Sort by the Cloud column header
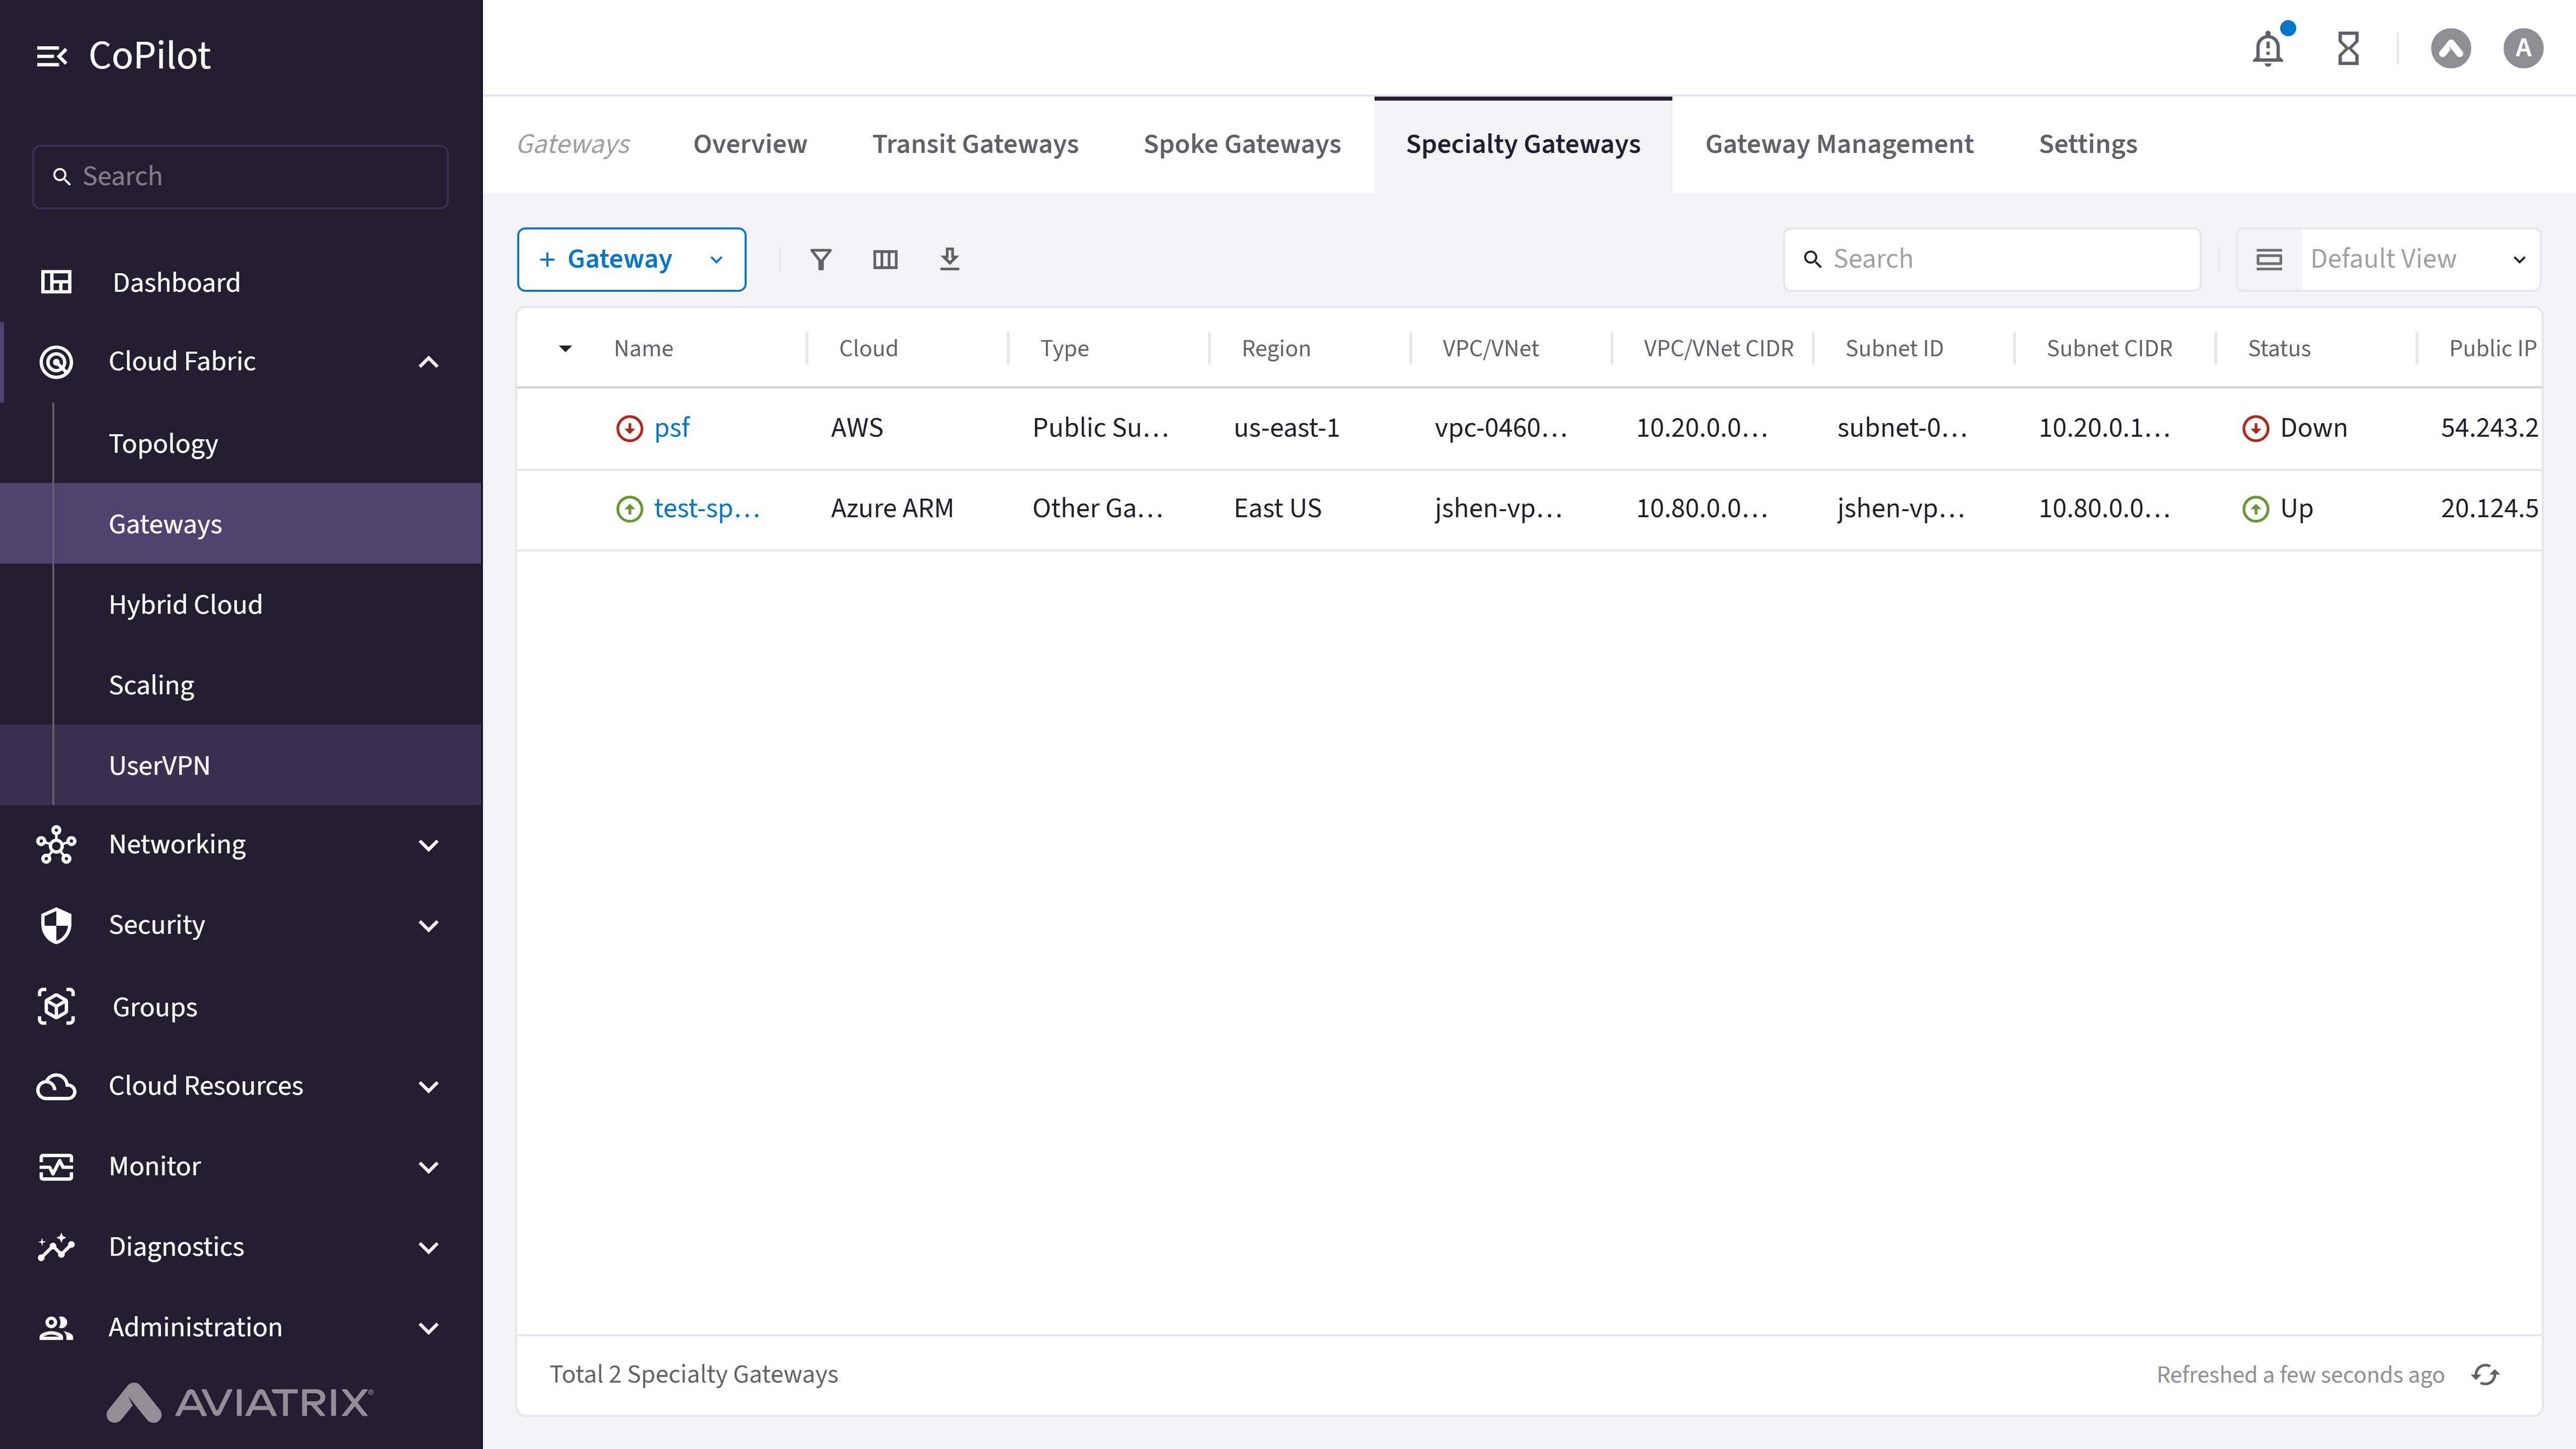Image resolution: width=2576 pixels, height=1449 pixels. click(868, 348)
